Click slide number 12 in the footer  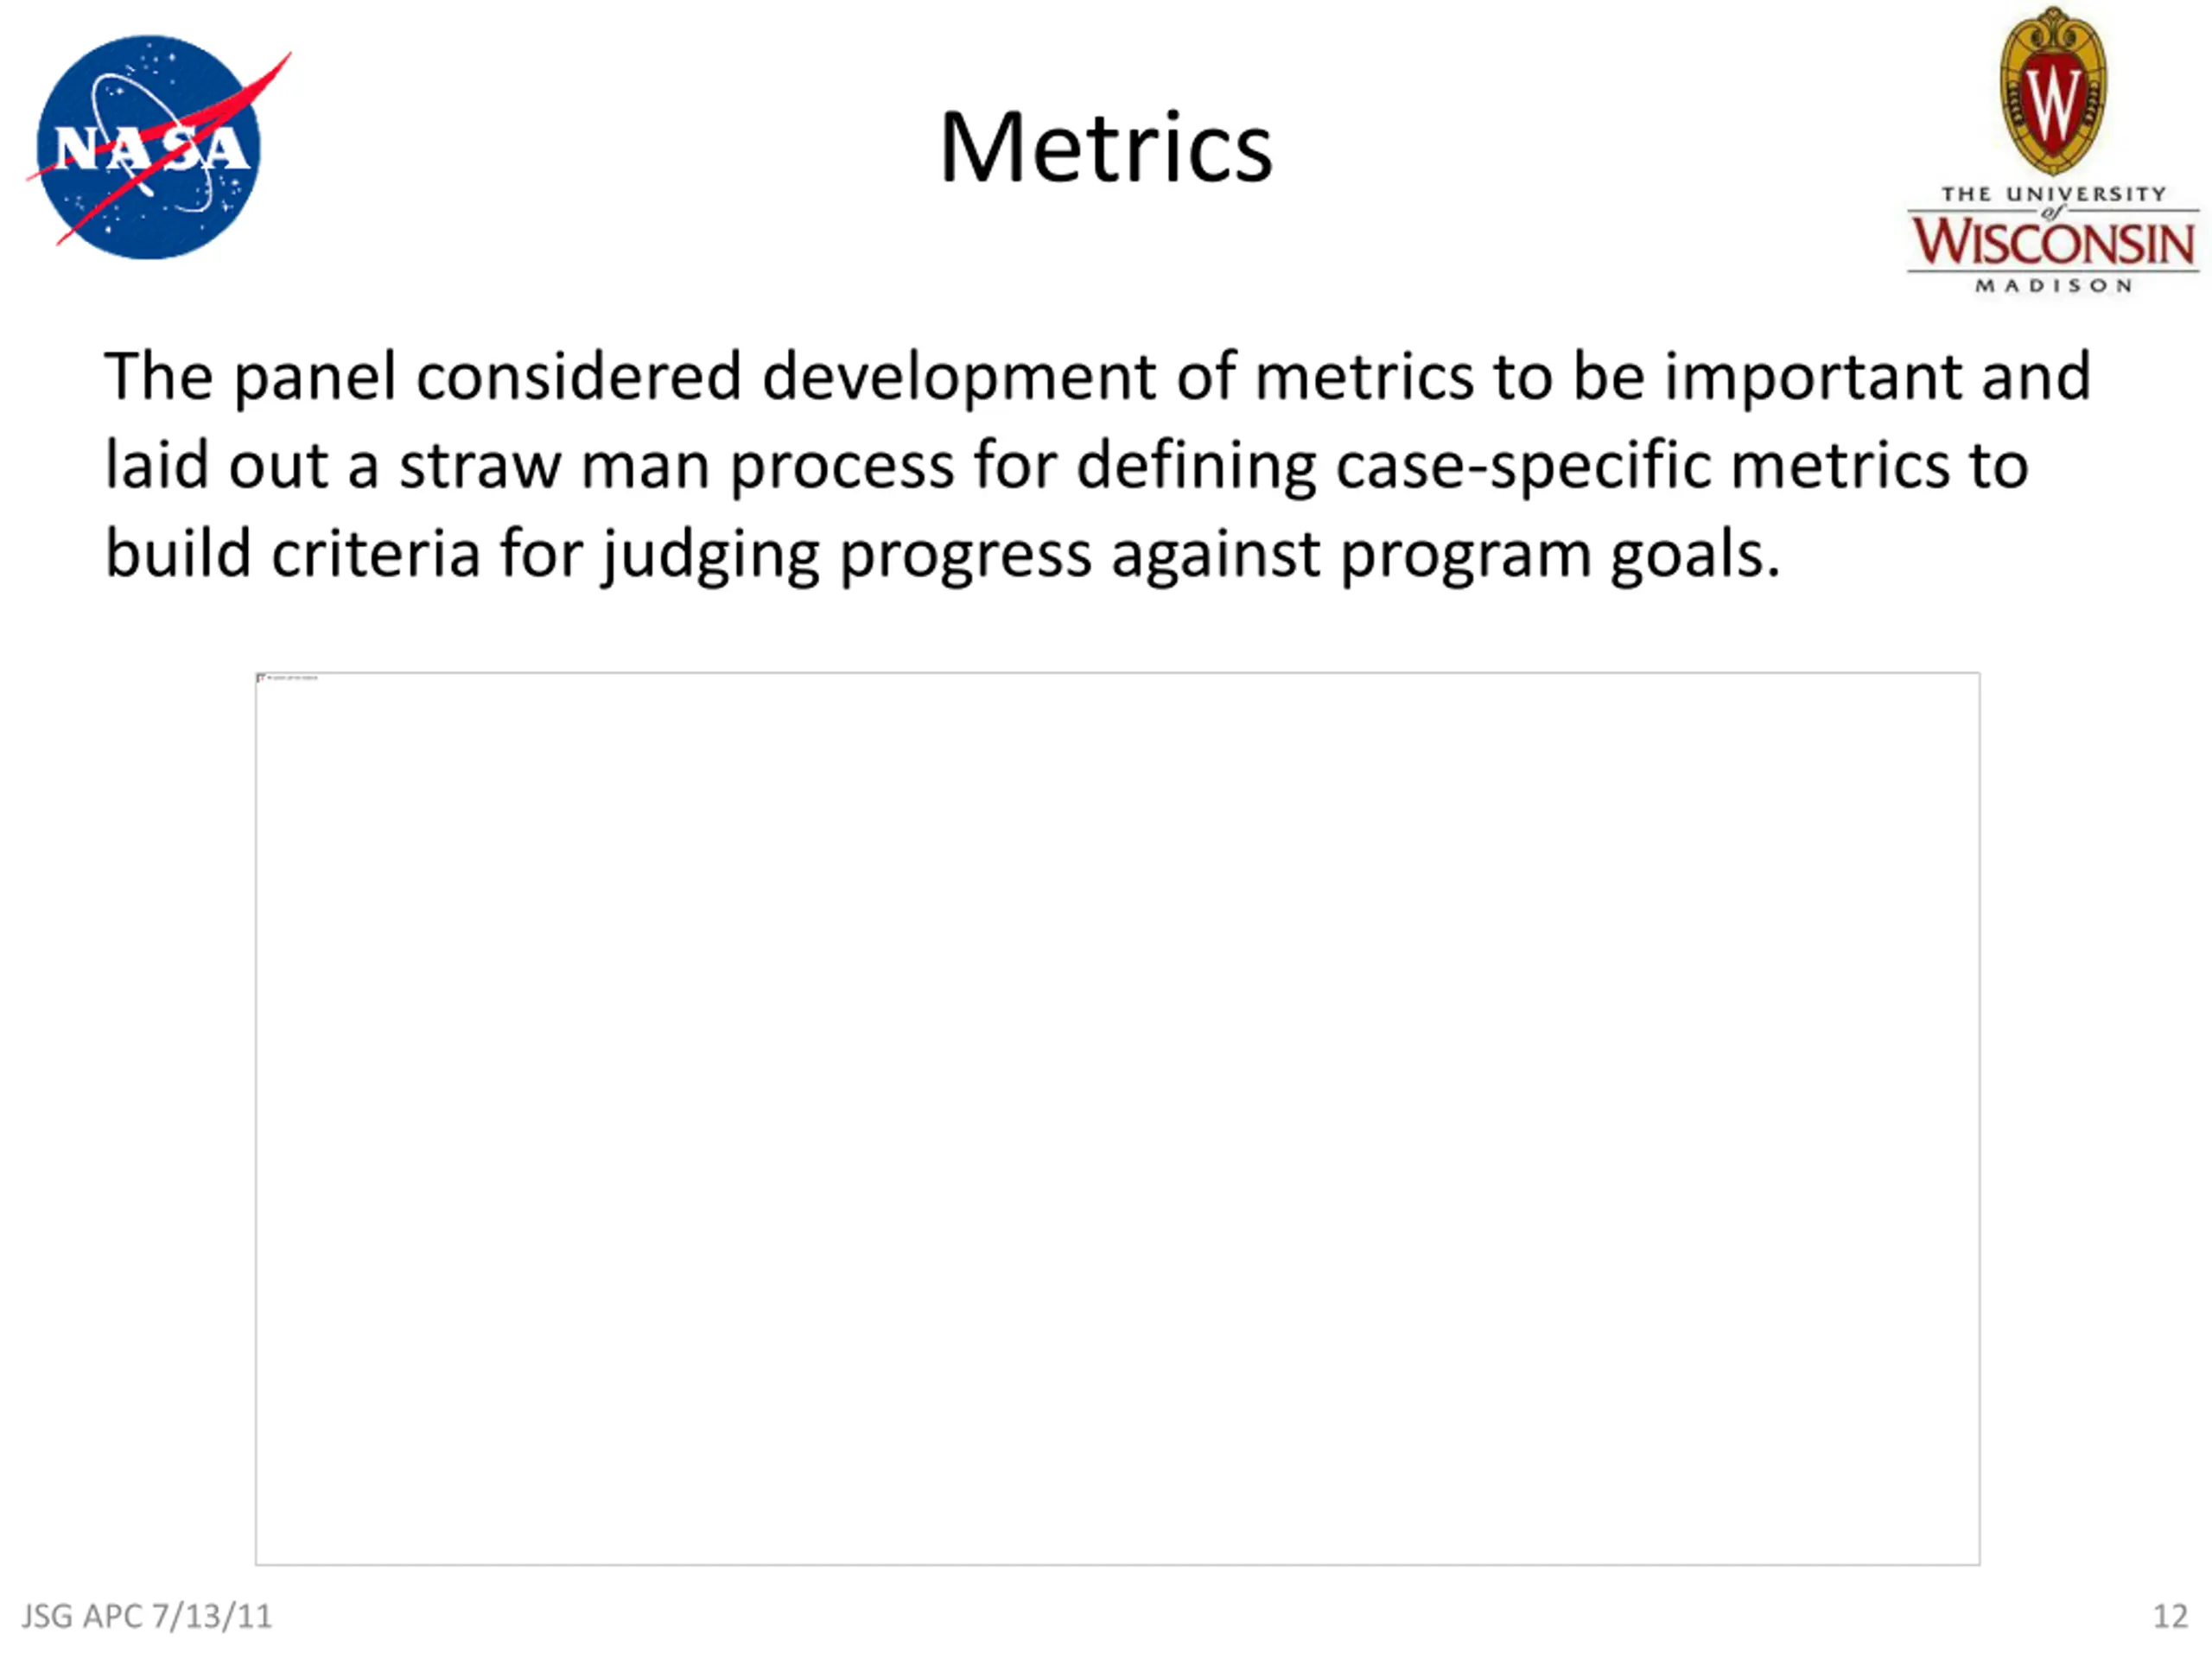point(2170,1616)
